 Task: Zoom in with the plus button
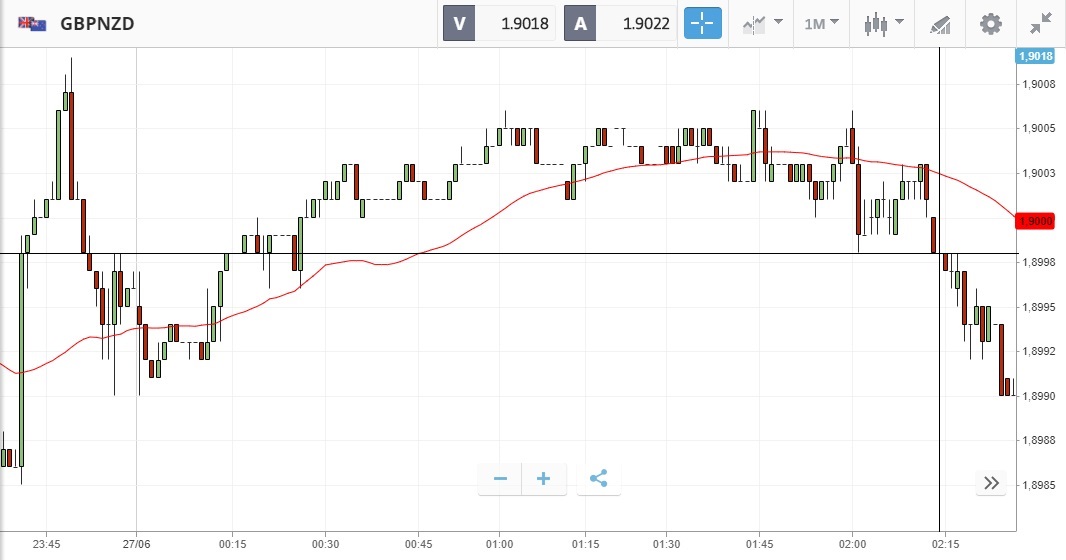(544, 479)
